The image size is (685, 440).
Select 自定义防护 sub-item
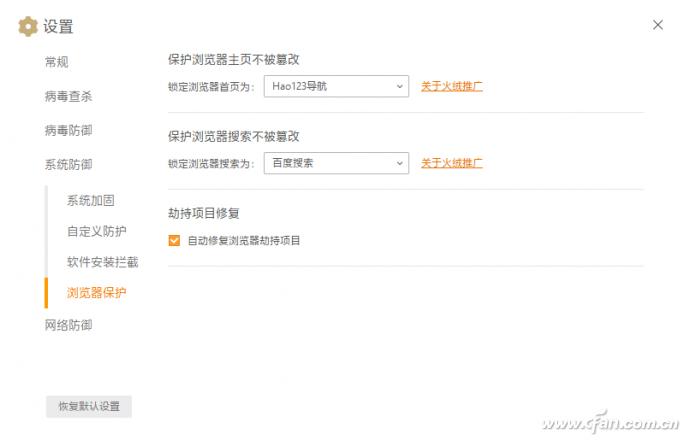coord(97,231)
